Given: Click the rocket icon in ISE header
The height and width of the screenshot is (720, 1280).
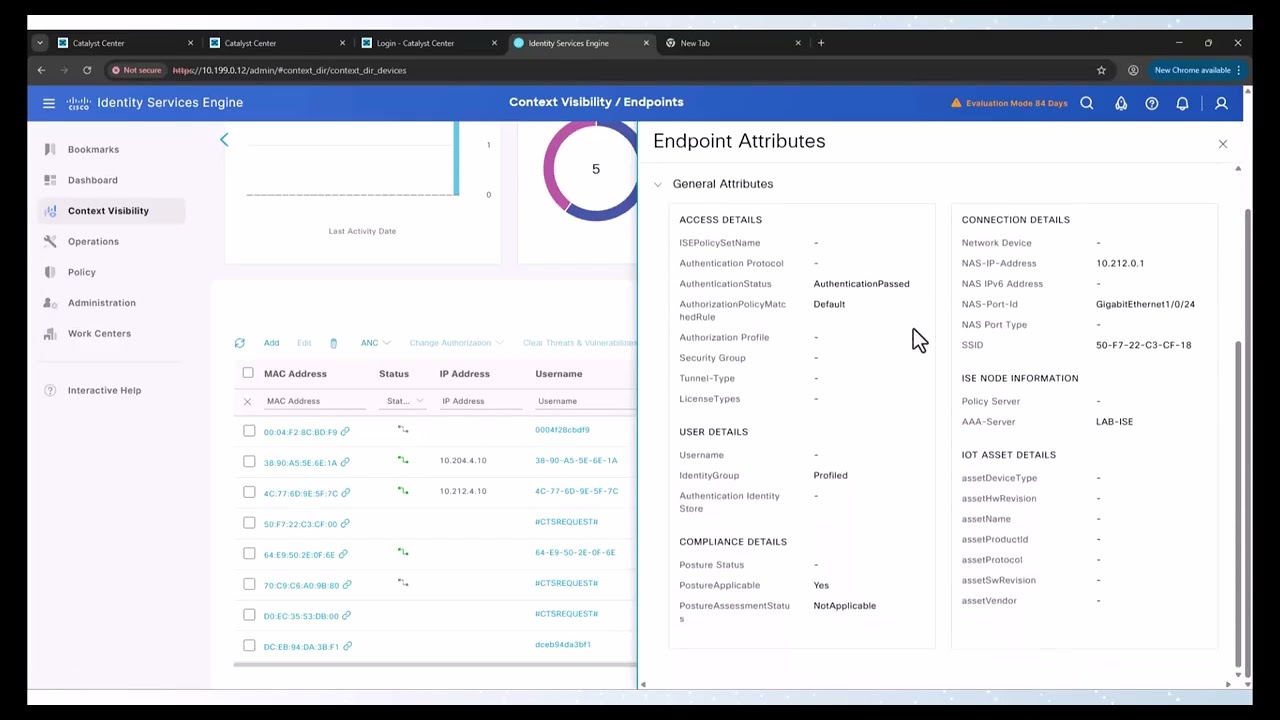Looking at the screenshot, I should pyautogui.click(x=1121, y=103).
